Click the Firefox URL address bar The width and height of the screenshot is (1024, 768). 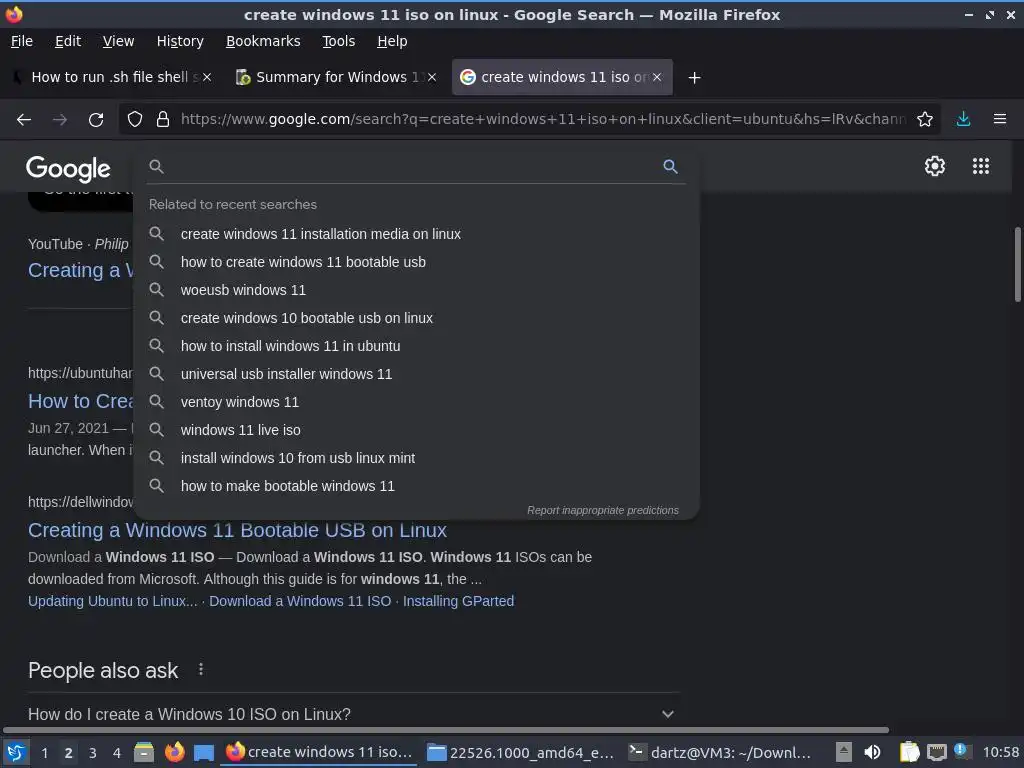[542, 120]
